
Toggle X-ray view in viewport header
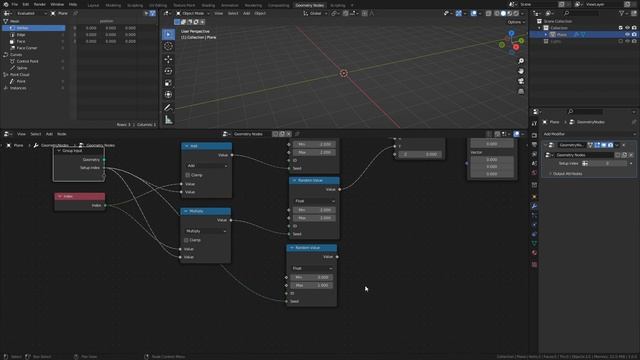click(x=488, y=13)
